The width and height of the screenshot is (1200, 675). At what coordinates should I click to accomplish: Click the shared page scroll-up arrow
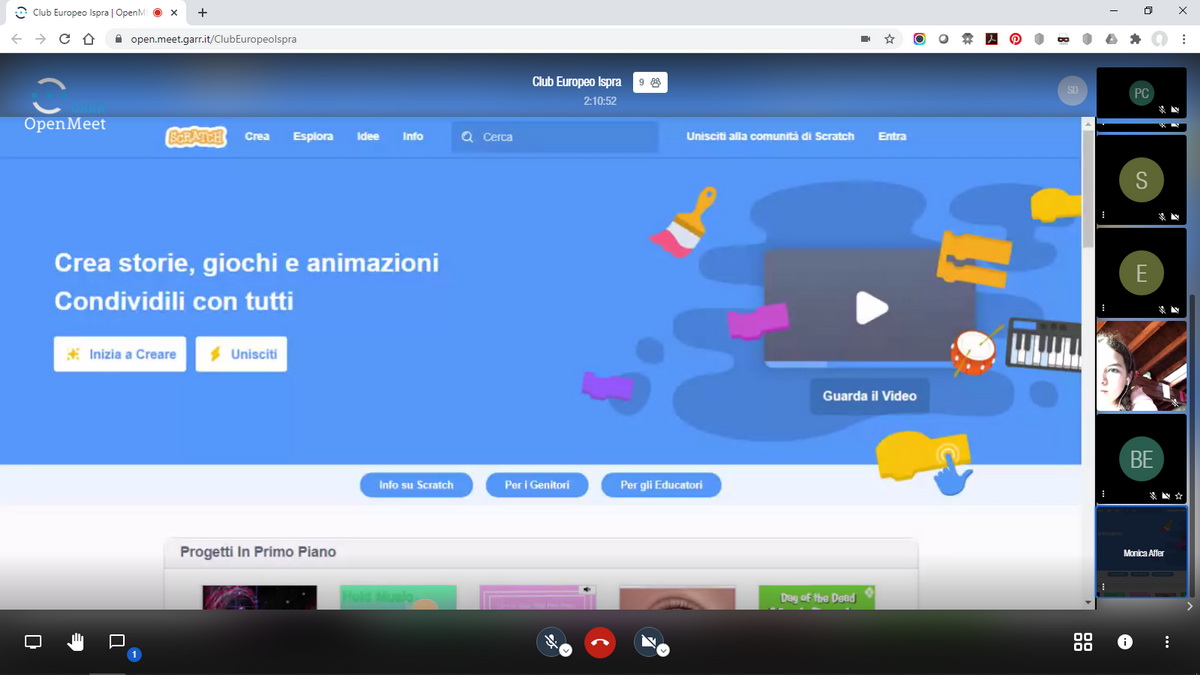point(1089,125)
